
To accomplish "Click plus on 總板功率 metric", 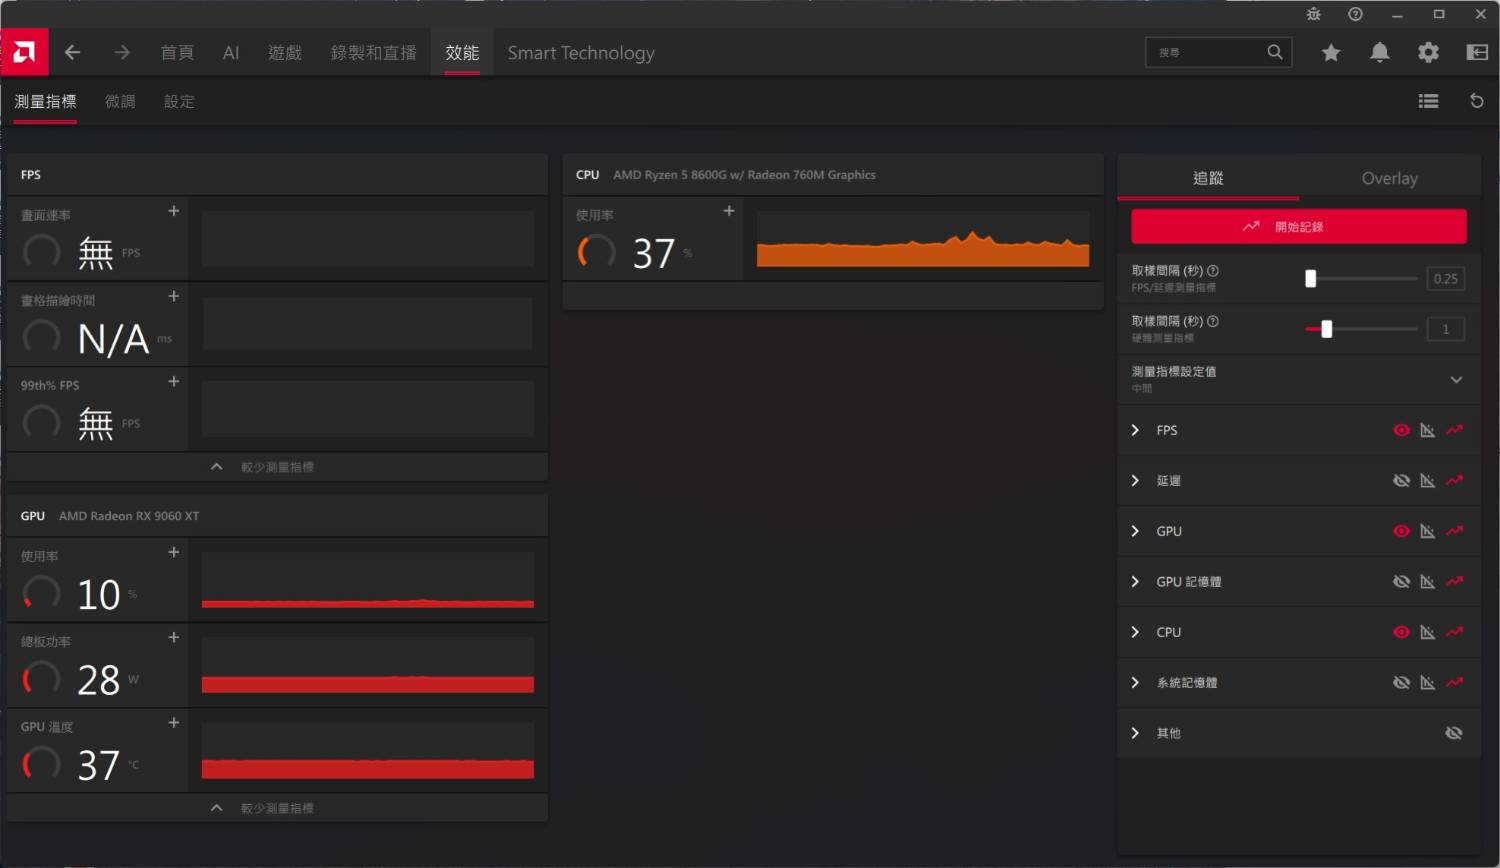I will pos(174,637).
